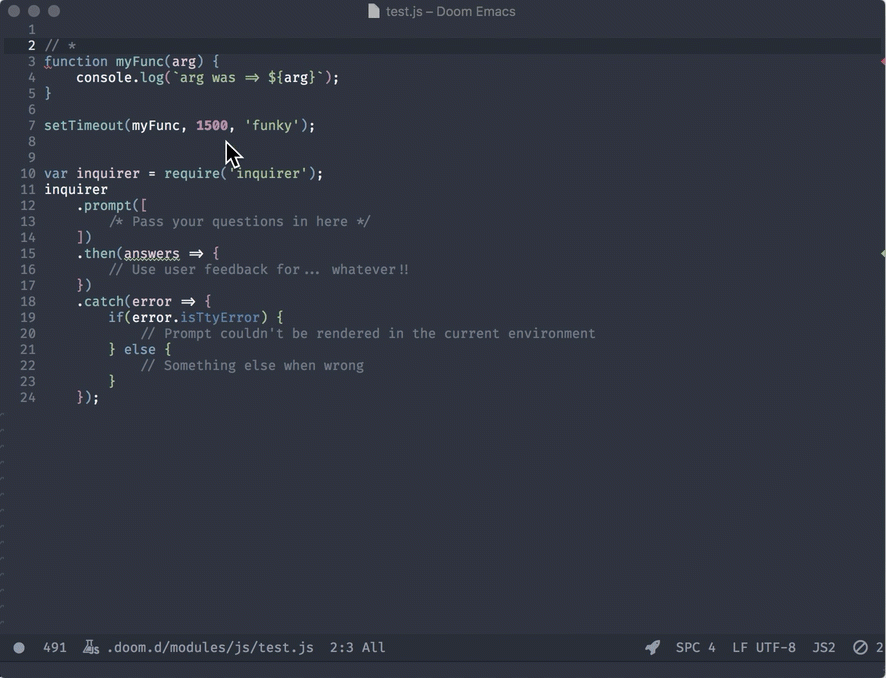Click the JS flask file icon in the modeline
The image size is (886, 678).
click(x=91, y=647)
